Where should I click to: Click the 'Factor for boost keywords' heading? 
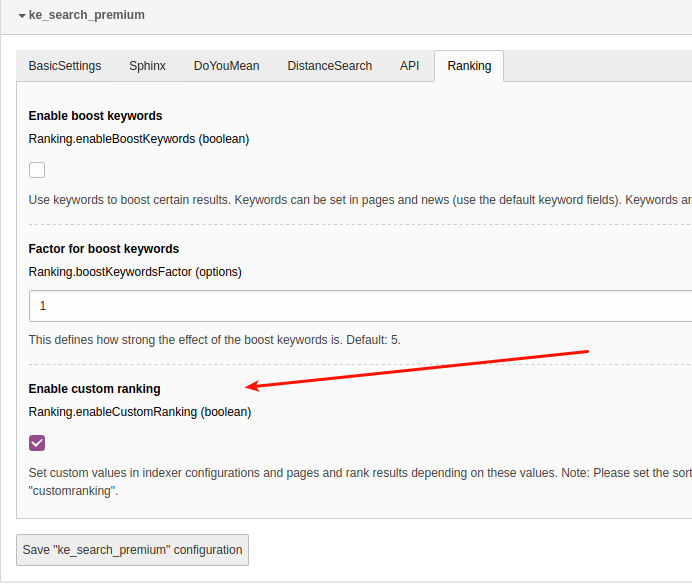tap(104, 249)
